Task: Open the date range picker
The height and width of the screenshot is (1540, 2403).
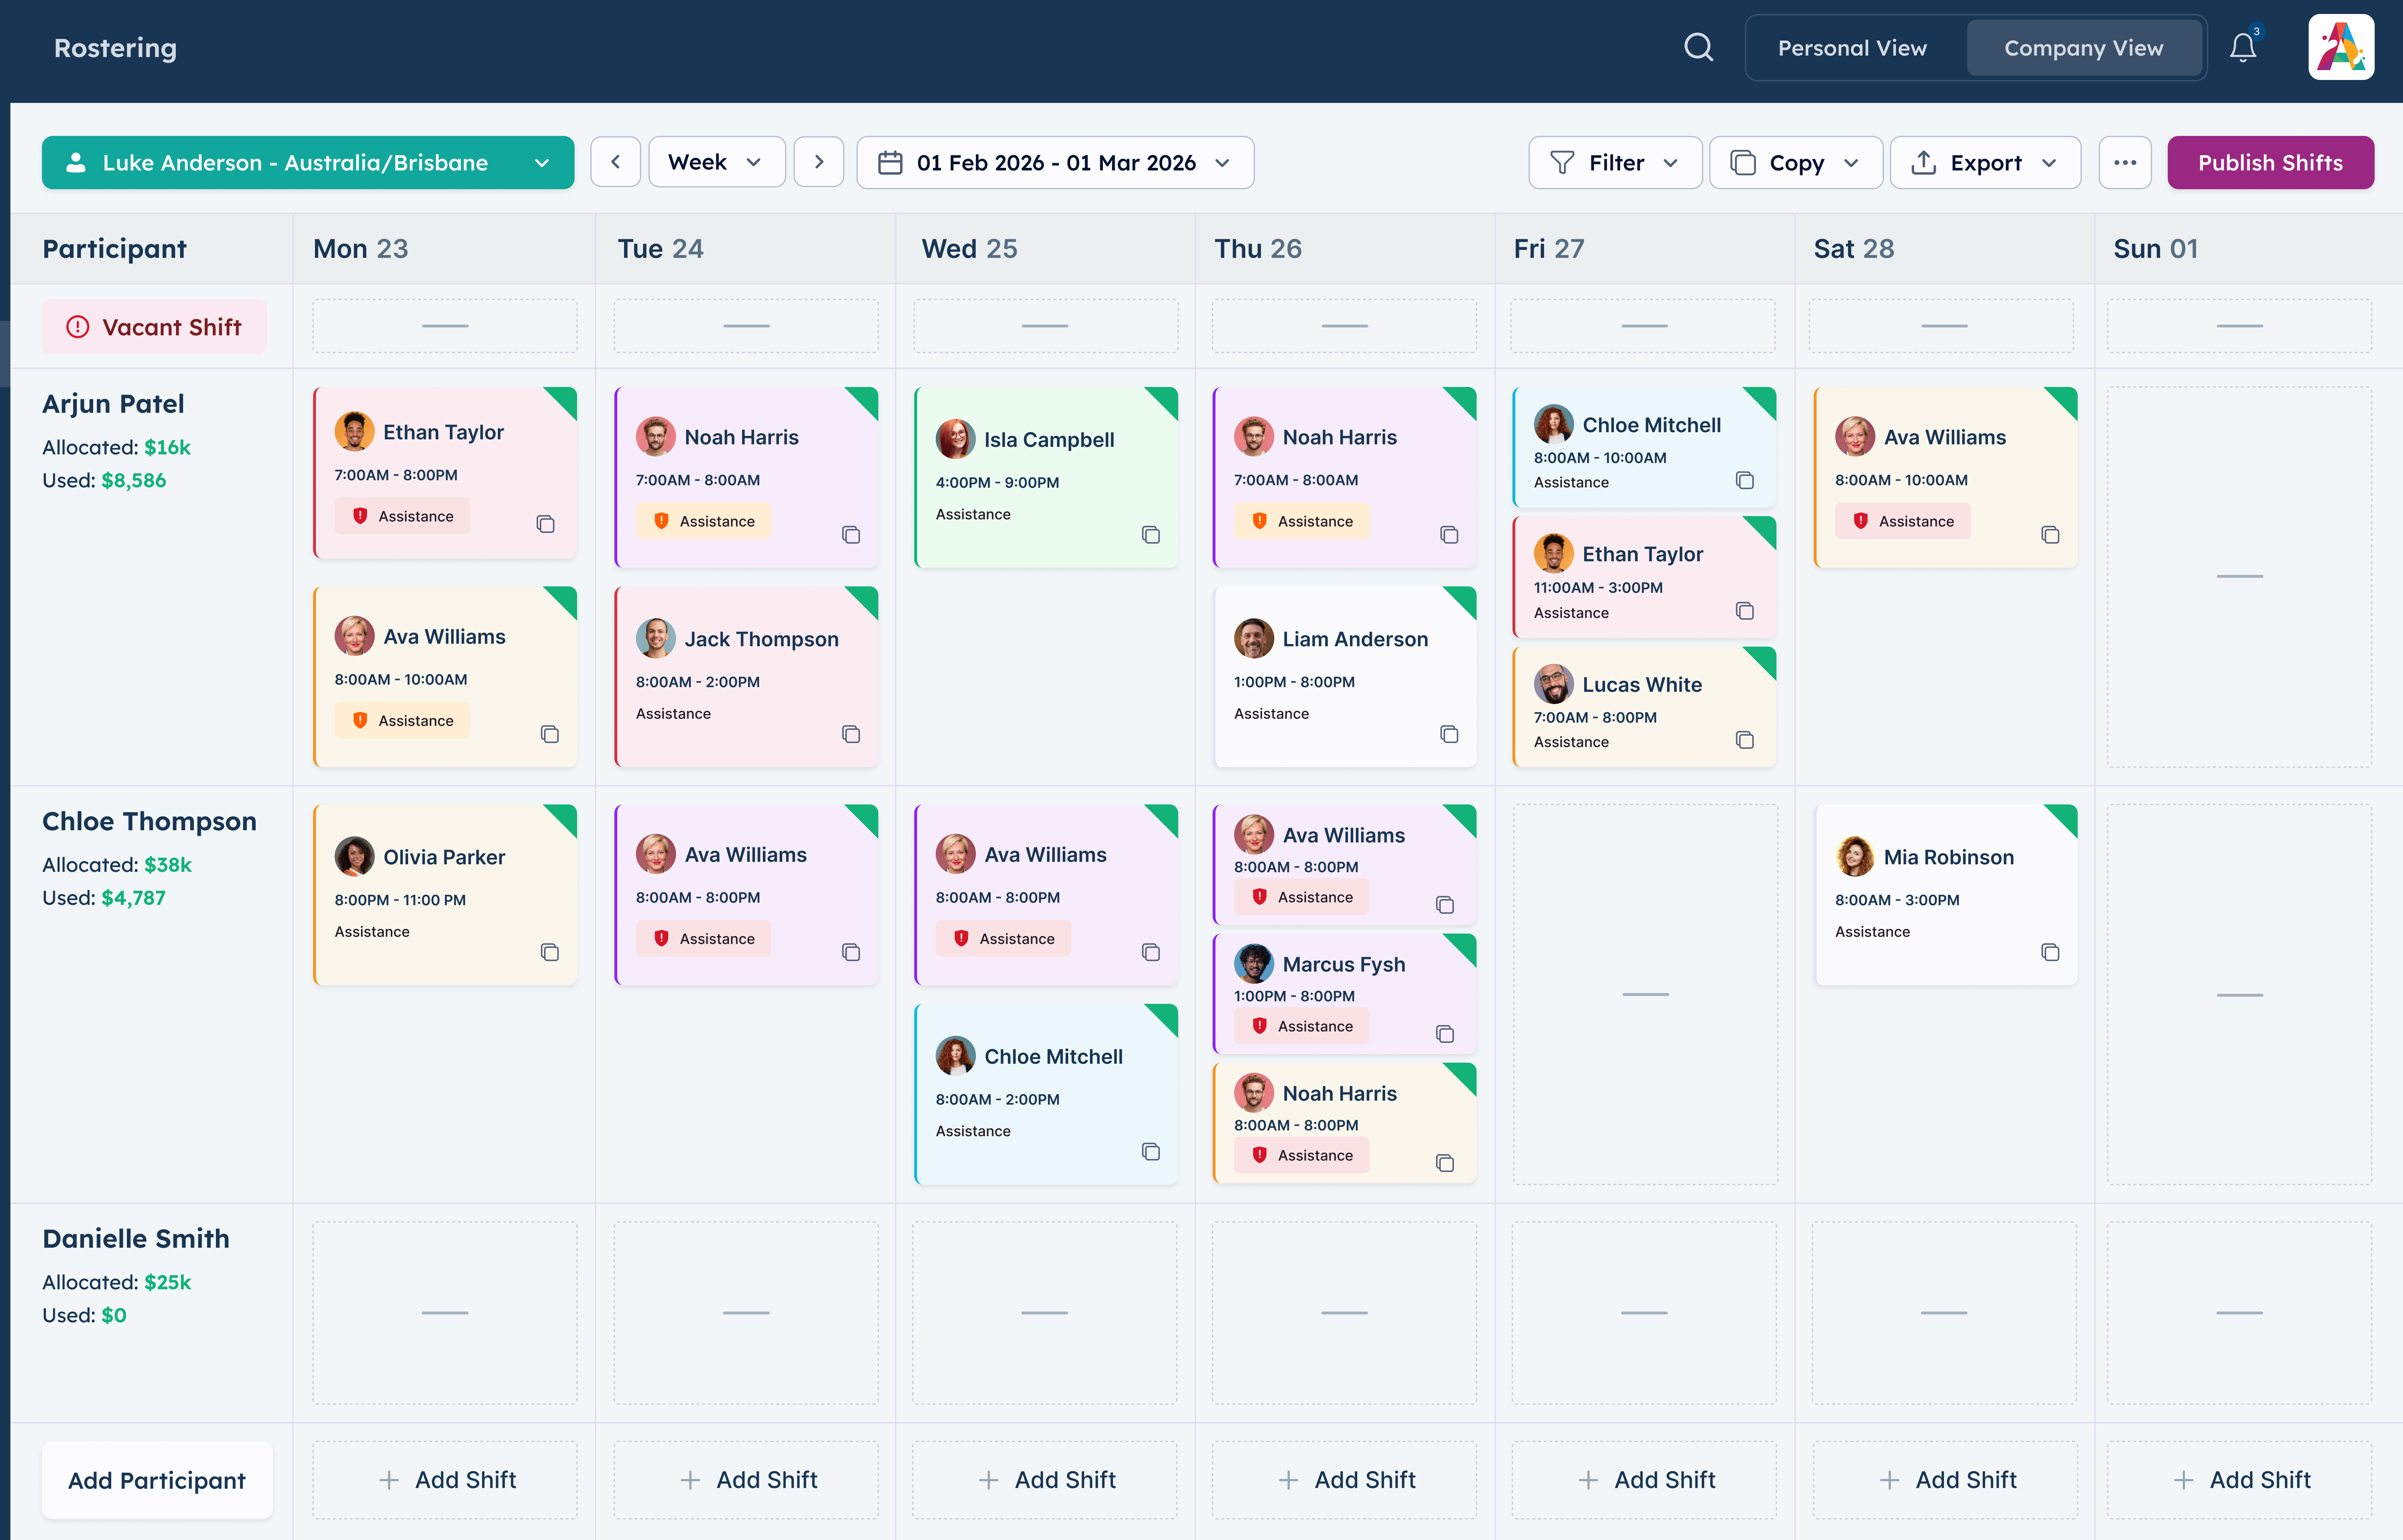Action: pyautogui.click(x=1055, y=162)
